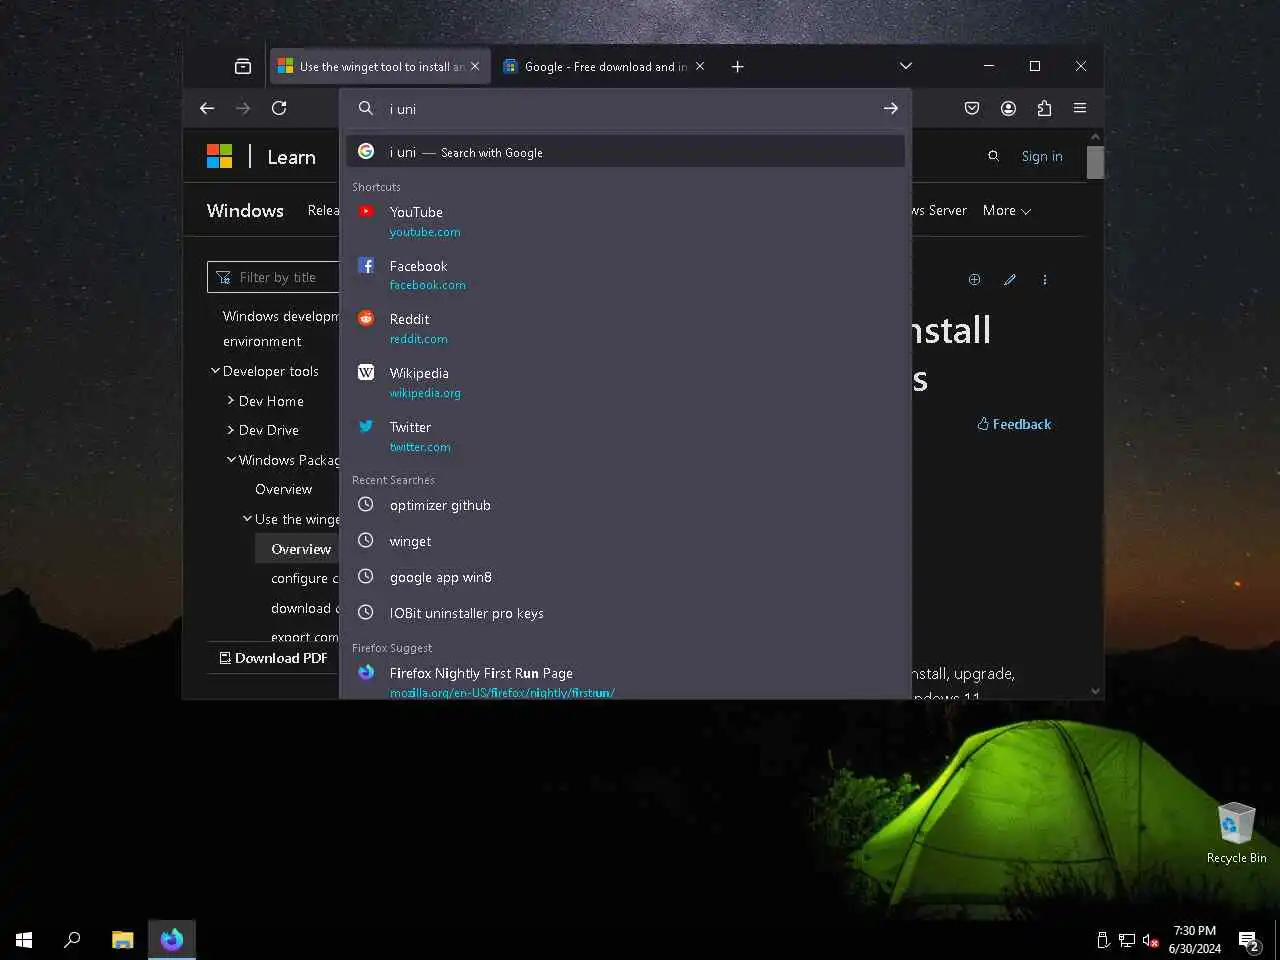Open the configure command entry
The height and width of the screenshot is (960, 1280).
click(x=305, y=578)
